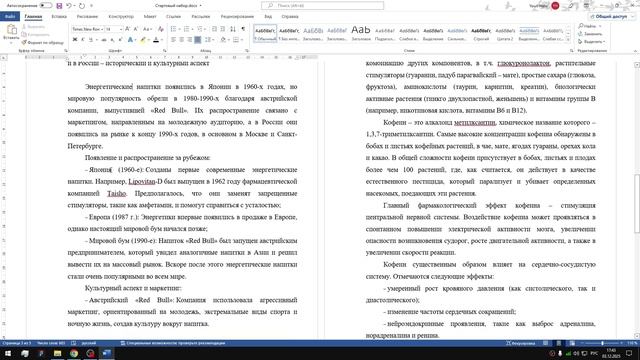Image resolution: width=640 pixels, height=360 pixels.
Task: Apply the Обычный style
Action: point(265,33)
